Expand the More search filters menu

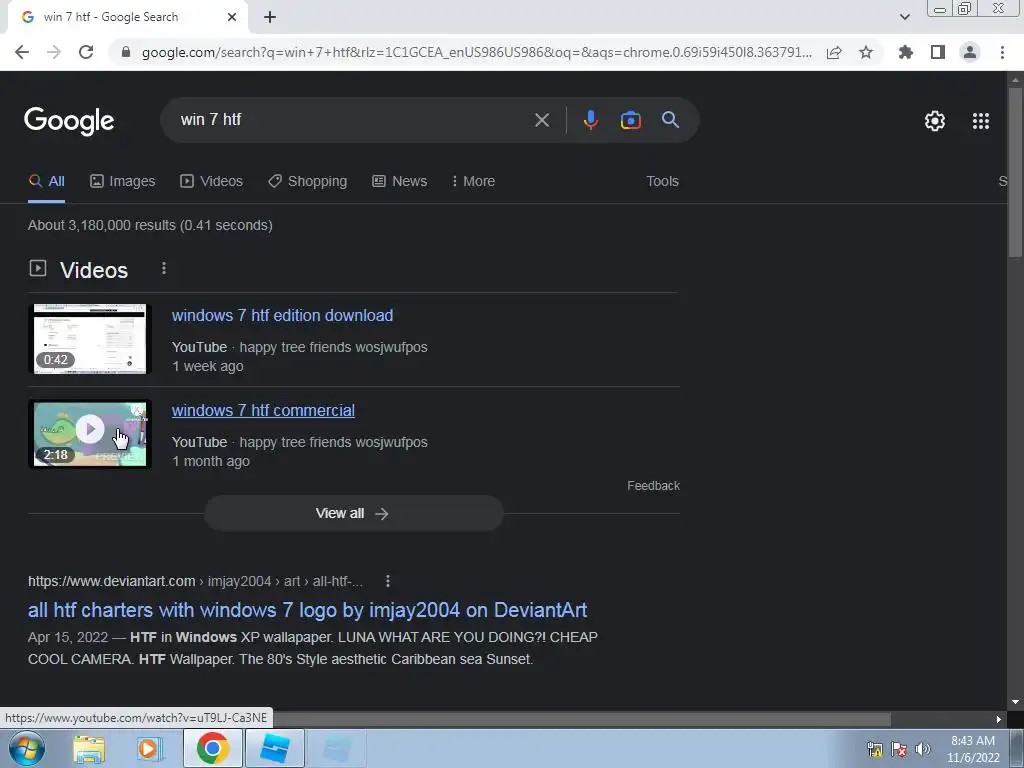pyautogui.click(x=473, y=182)
